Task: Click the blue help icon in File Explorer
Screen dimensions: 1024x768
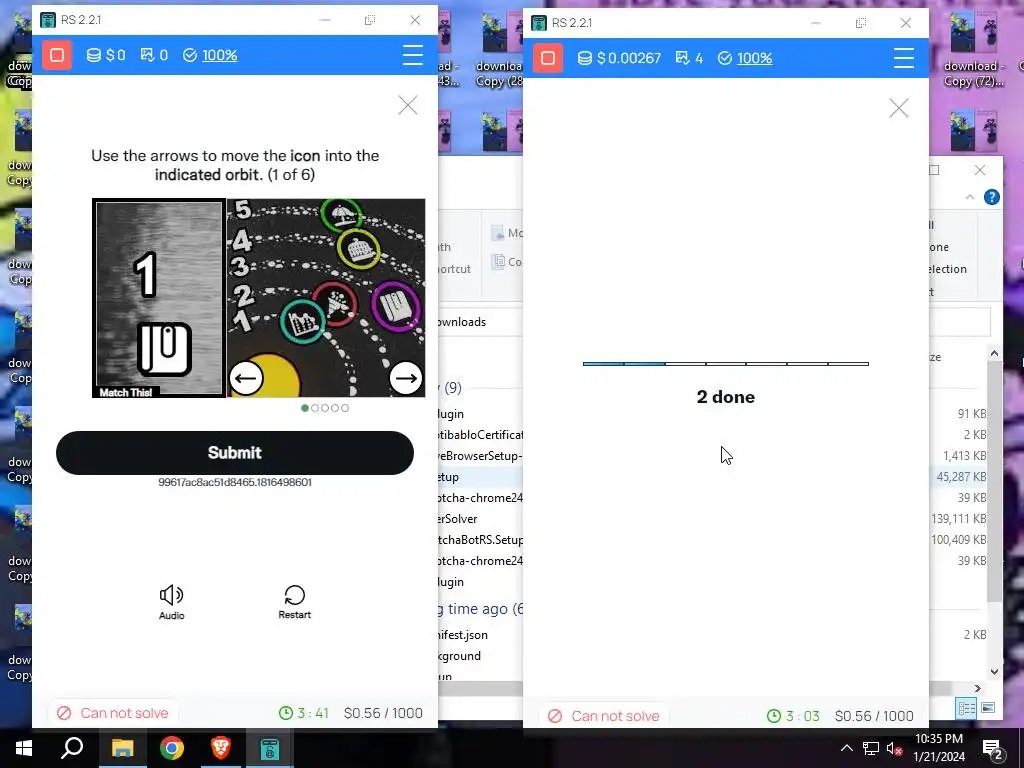Action: (x=991, y=197)
